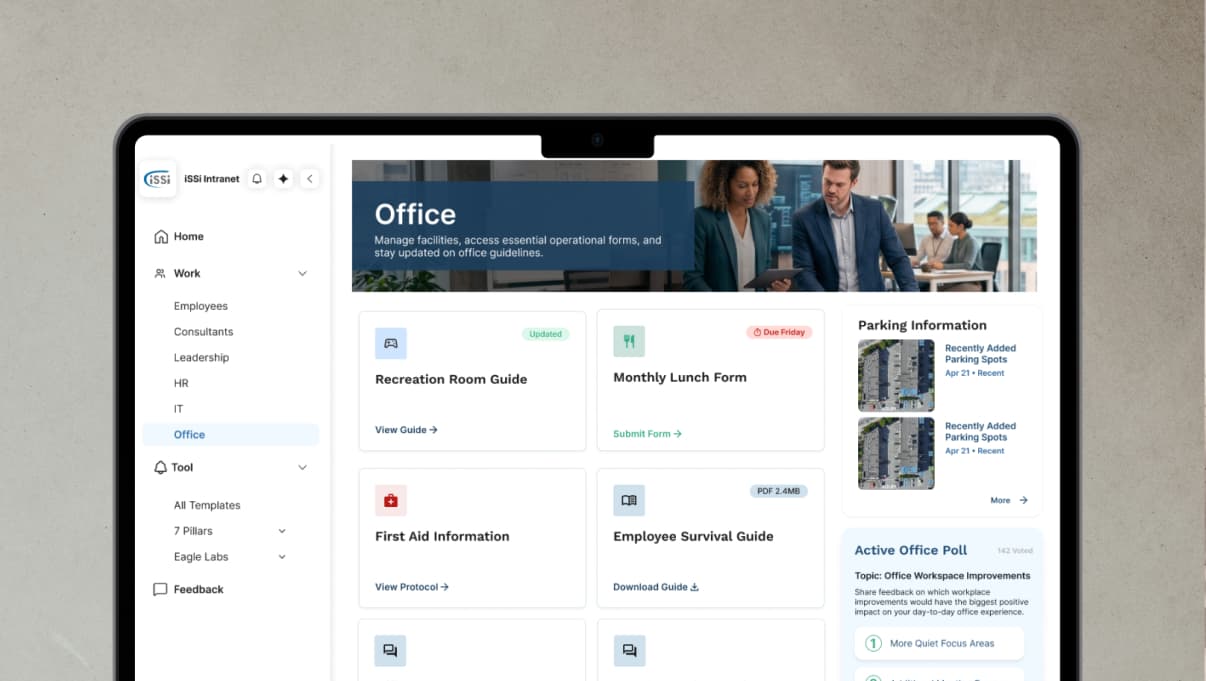Click the Office banner image

(694, 225)
